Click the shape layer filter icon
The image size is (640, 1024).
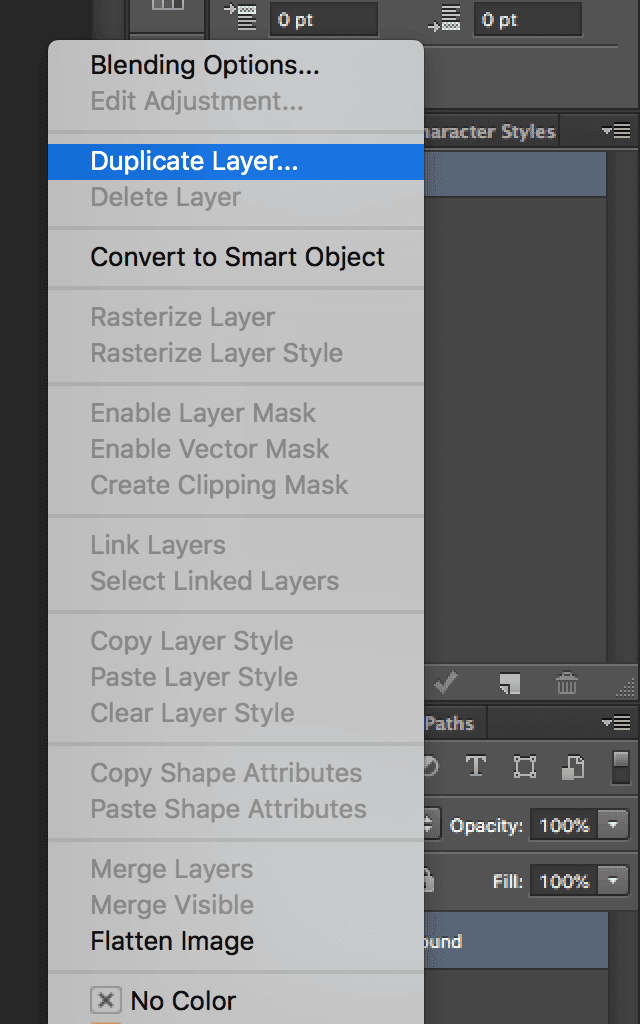(x=524, y=767)
